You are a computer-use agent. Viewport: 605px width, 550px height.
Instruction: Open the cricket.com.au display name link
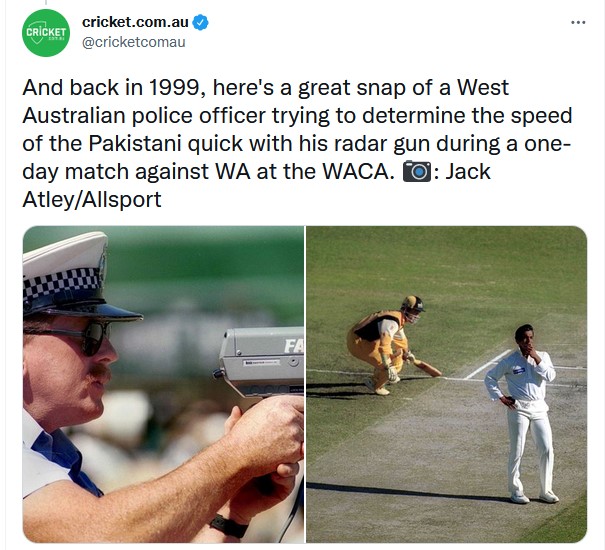(135, 22)
